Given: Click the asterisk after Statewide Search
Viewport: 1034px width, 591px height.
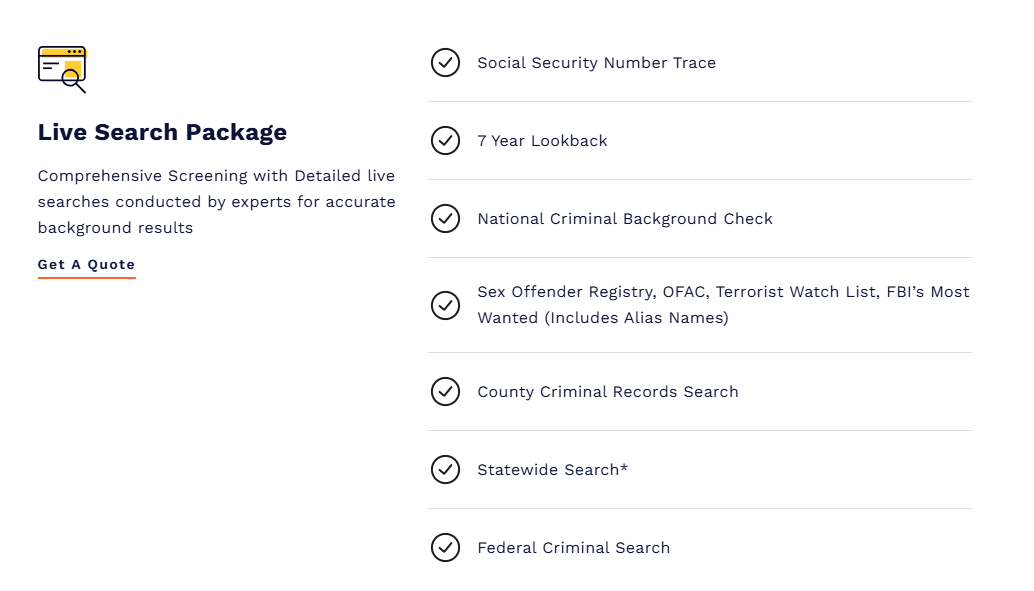Looking at the screenshot, I should pyautogui.click(x=624, y=467).
